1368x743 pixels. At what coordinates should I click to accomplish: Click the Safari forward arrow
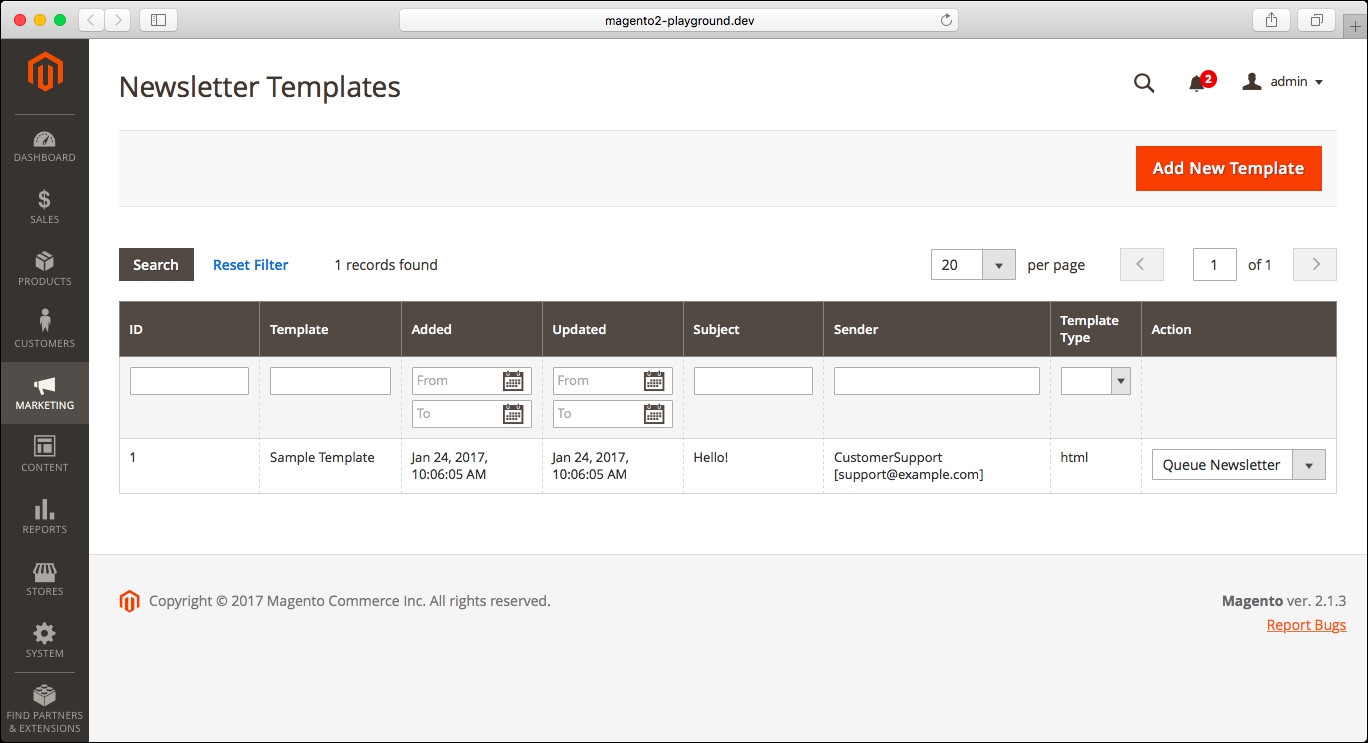point(118,20)
